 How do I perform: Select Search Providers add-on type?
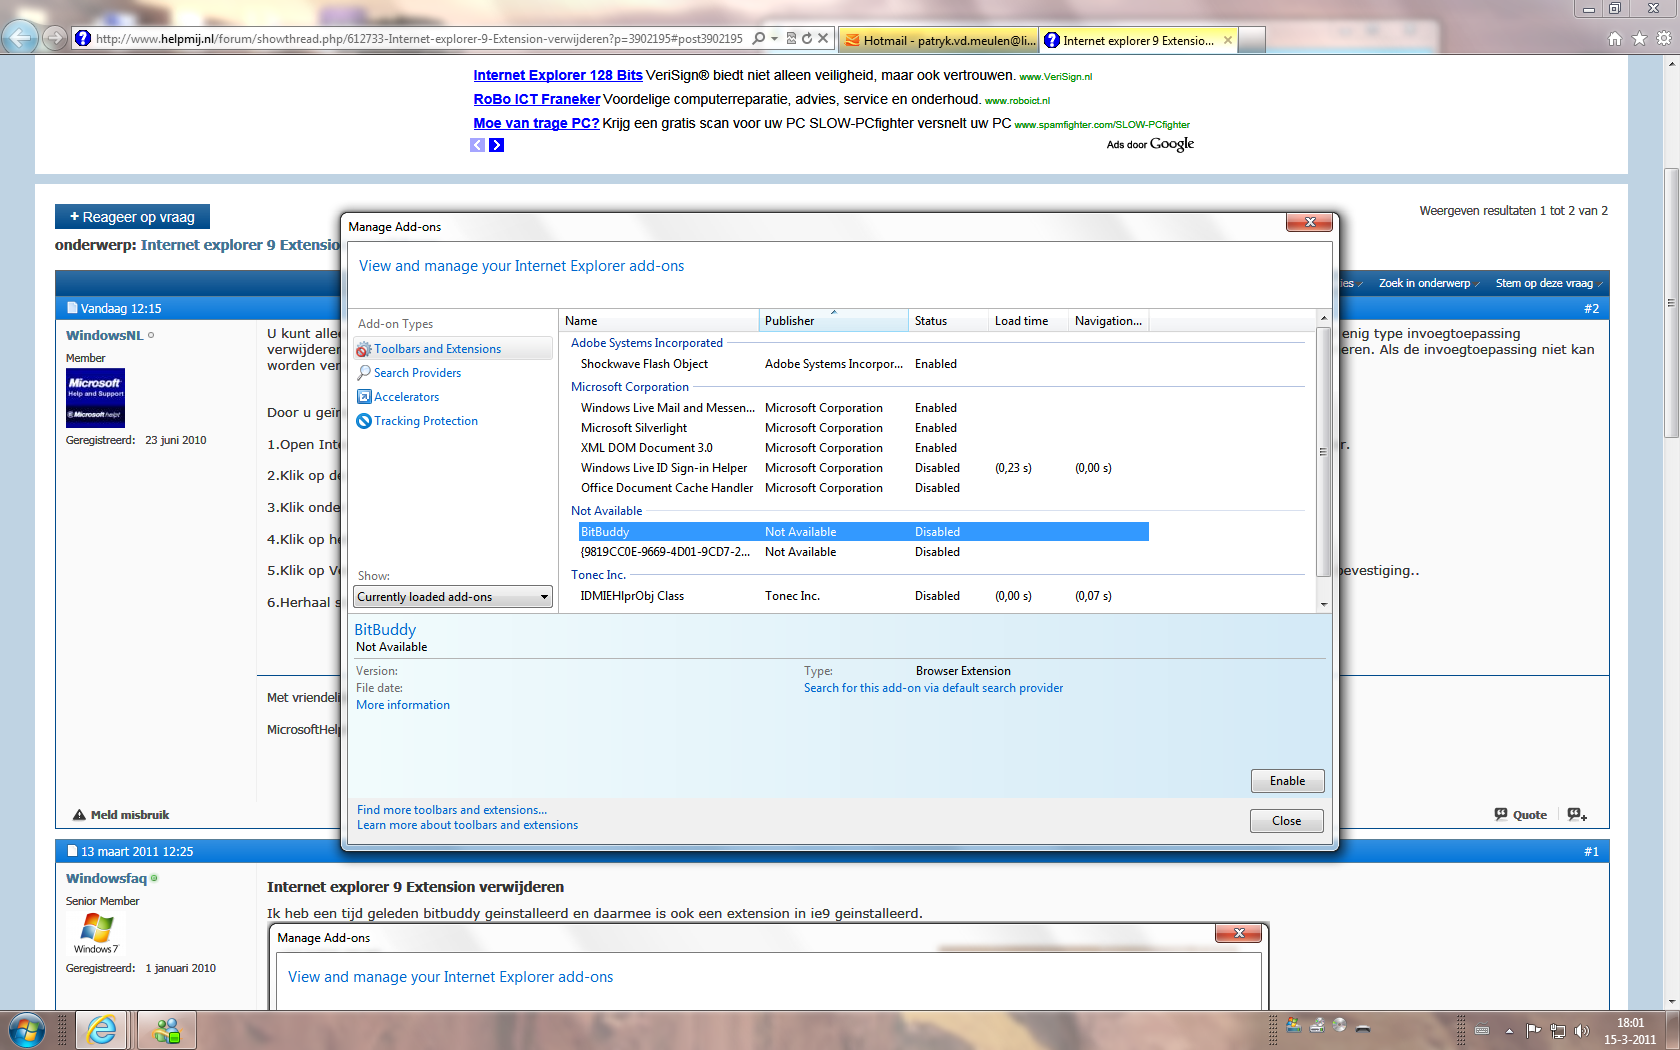point(417,373)
